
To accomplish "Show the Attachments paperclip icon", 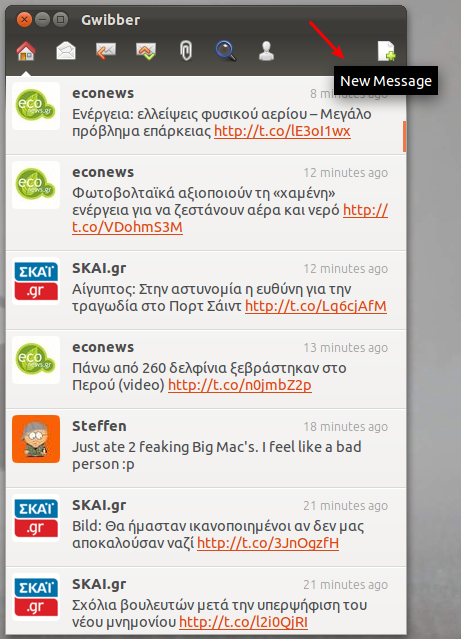I will (x=186, y=51).
